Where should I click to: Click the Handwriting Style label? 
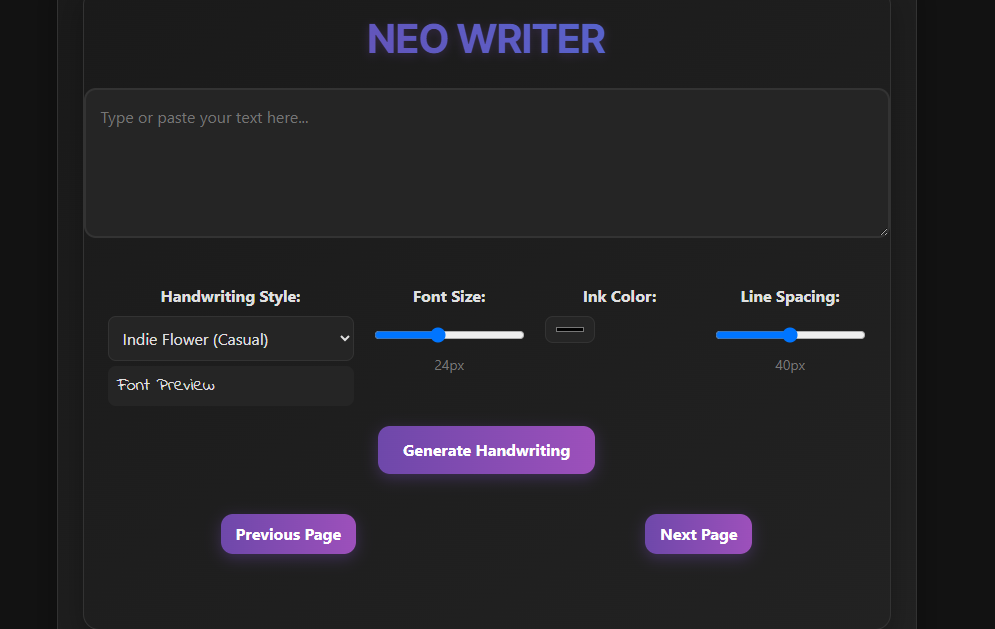click(x=230, y=296)
